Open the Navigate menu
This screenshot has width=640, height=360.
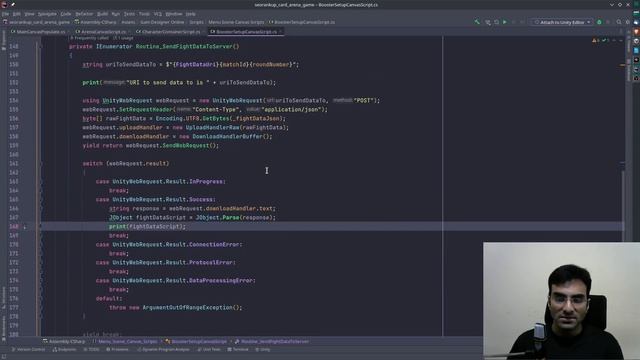coord(47,14)
